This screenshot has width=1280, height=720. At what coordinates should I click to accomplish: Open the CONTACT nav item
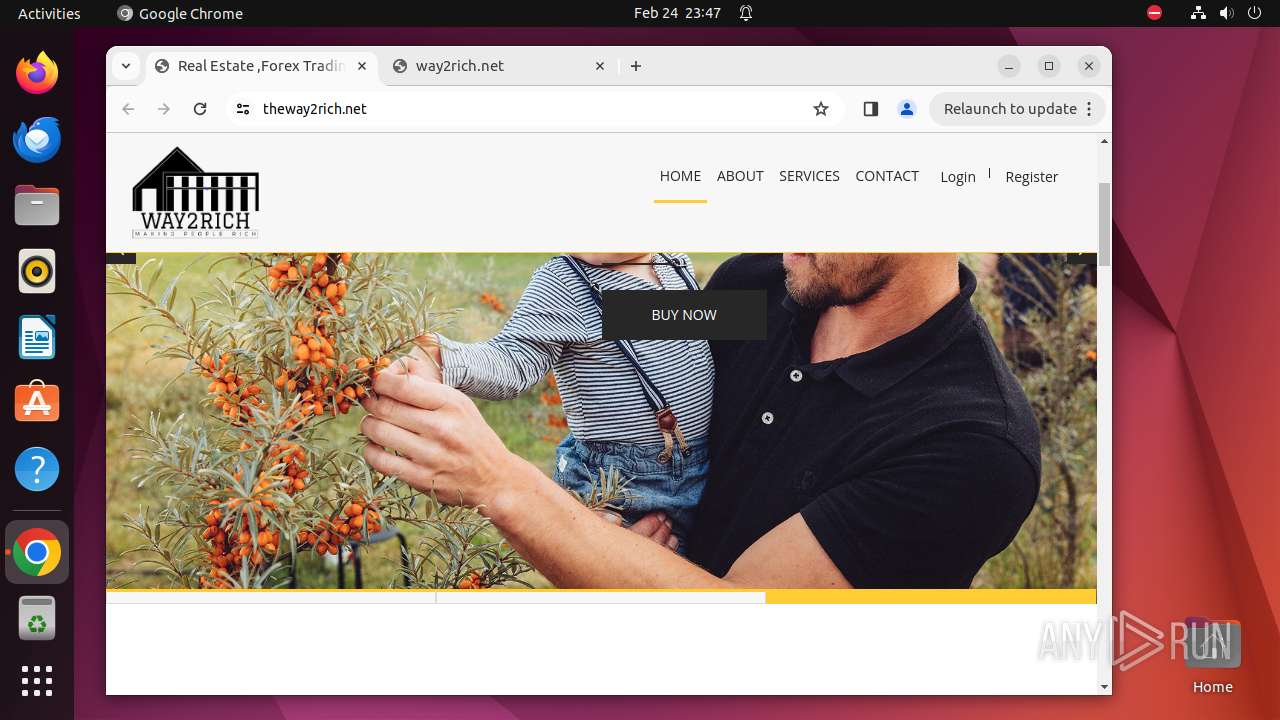click(x=887, y=176)
